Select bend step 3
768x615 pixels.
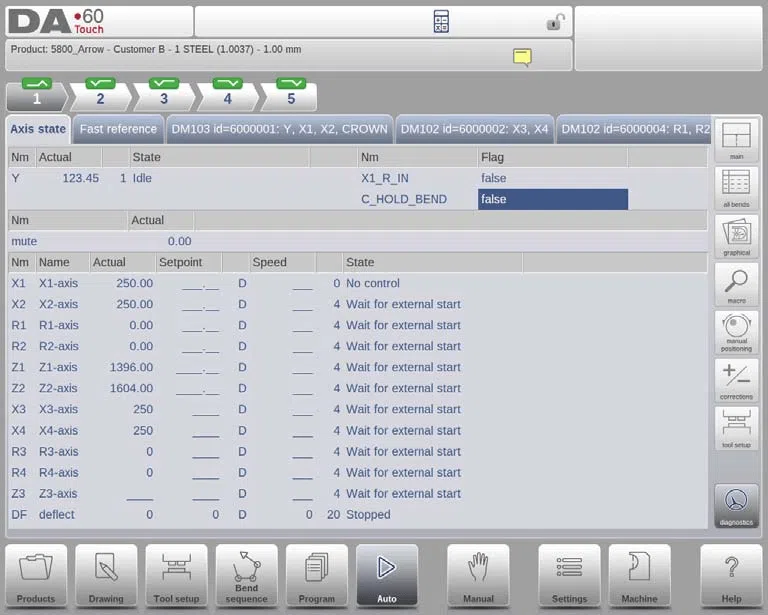pyautogui.click(x=164, y=96)
